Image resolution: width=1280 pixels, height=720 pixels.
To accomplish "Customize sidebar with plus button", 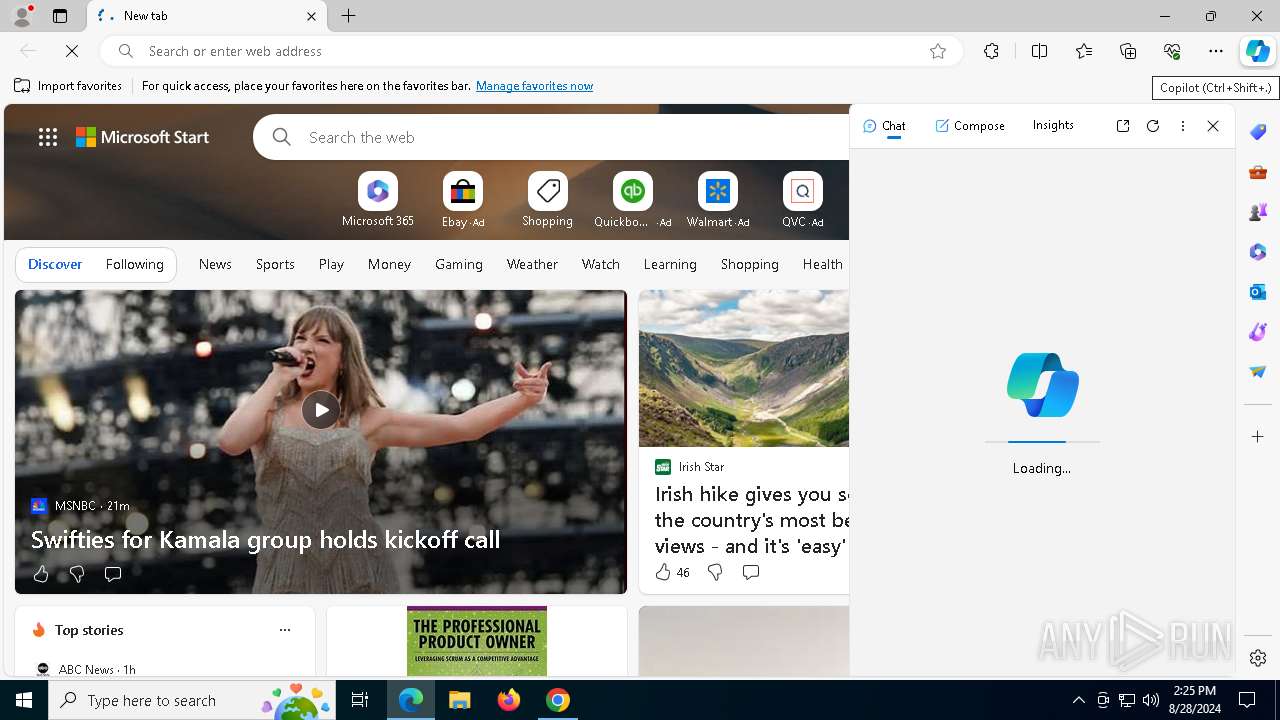I will [x=1258, y=437].
